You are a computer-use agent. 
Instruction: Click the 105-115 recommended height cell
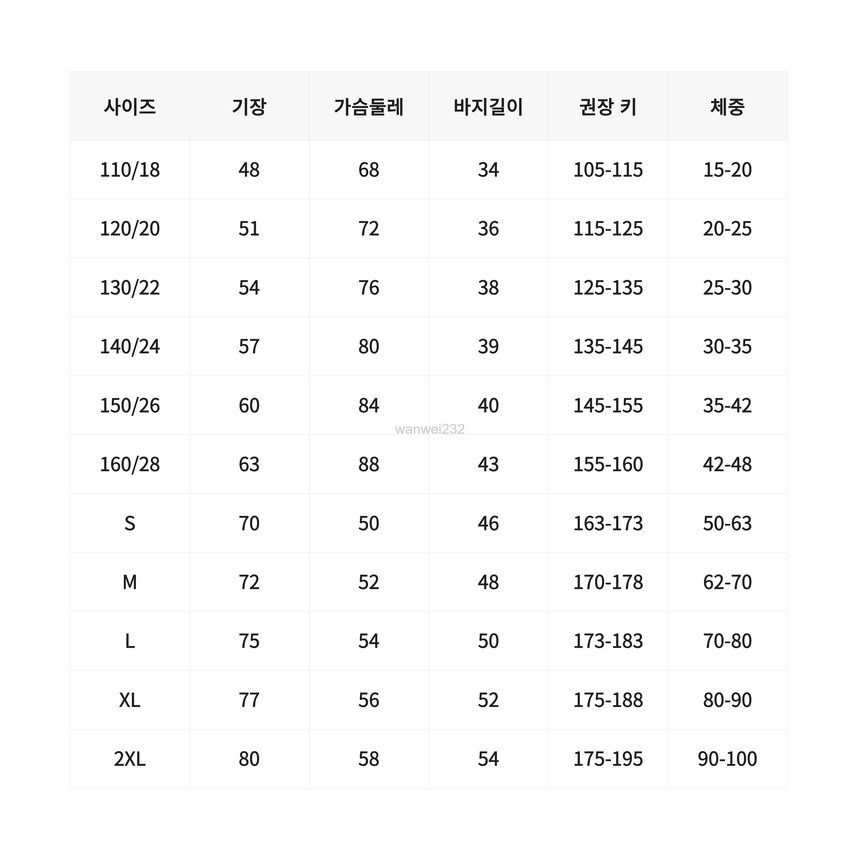coord(608,170)
